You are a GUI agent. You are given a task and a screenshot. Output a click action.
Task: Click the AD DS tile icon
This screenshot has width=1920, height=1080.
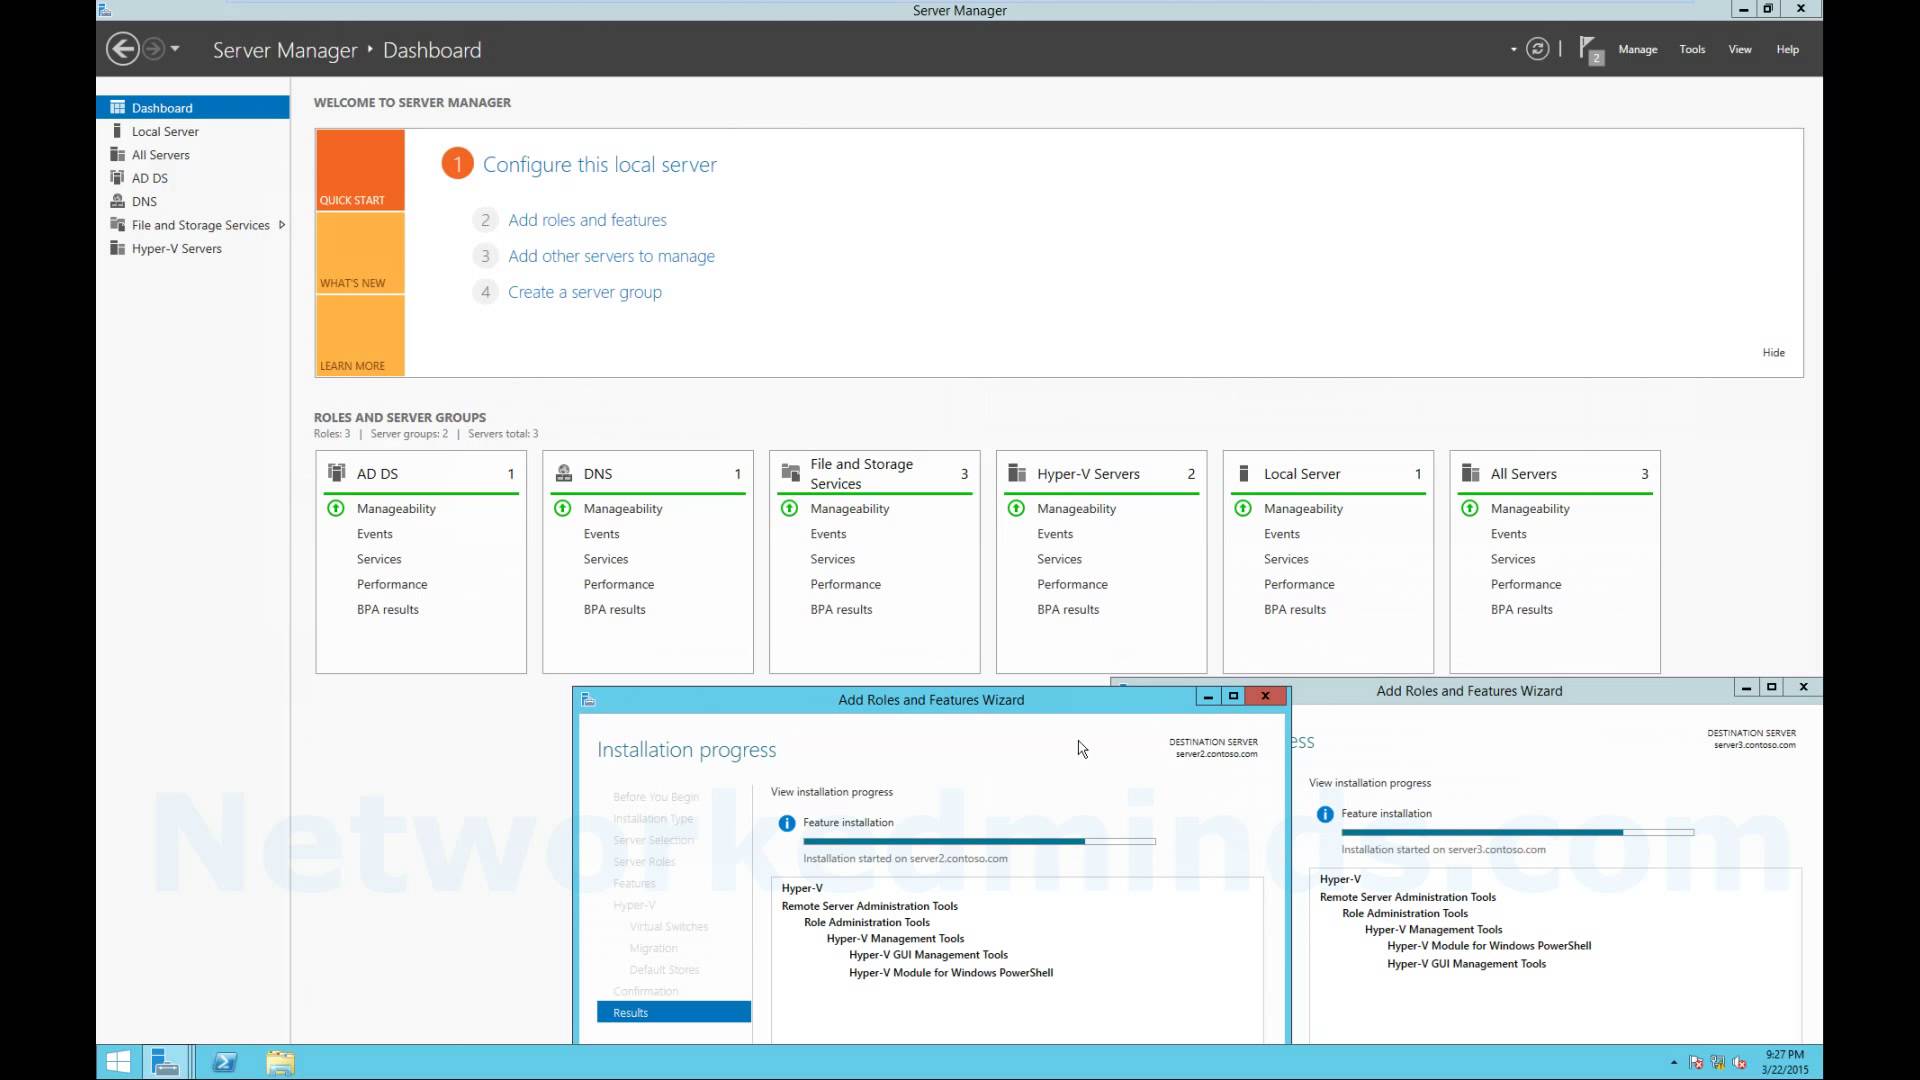(337, 473)
